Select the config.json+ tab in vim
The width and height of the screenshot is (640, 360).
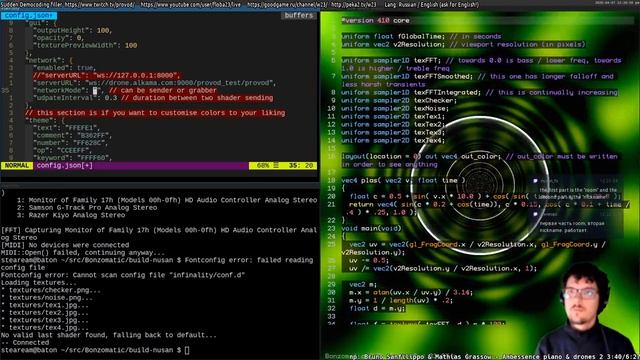click(29, 16)
